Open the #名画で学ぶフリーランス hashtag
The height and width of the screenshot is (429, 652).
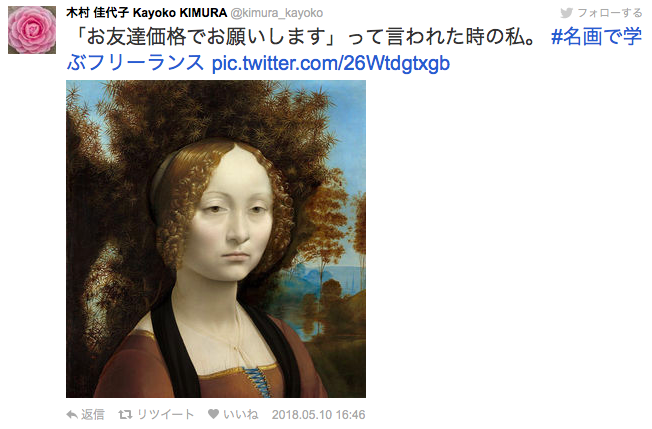point(596,37)
